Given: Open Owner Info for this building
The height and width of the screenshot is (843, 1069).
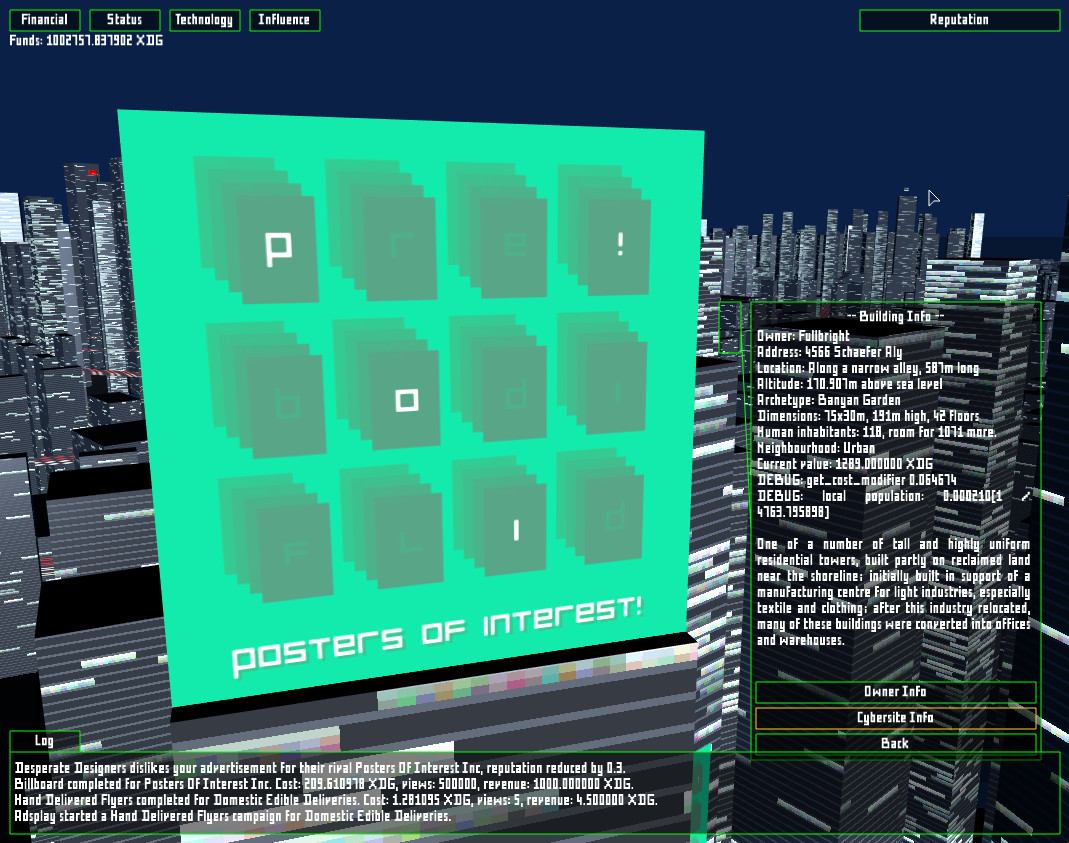Looking at the screenshot, I should pos(895,691).
